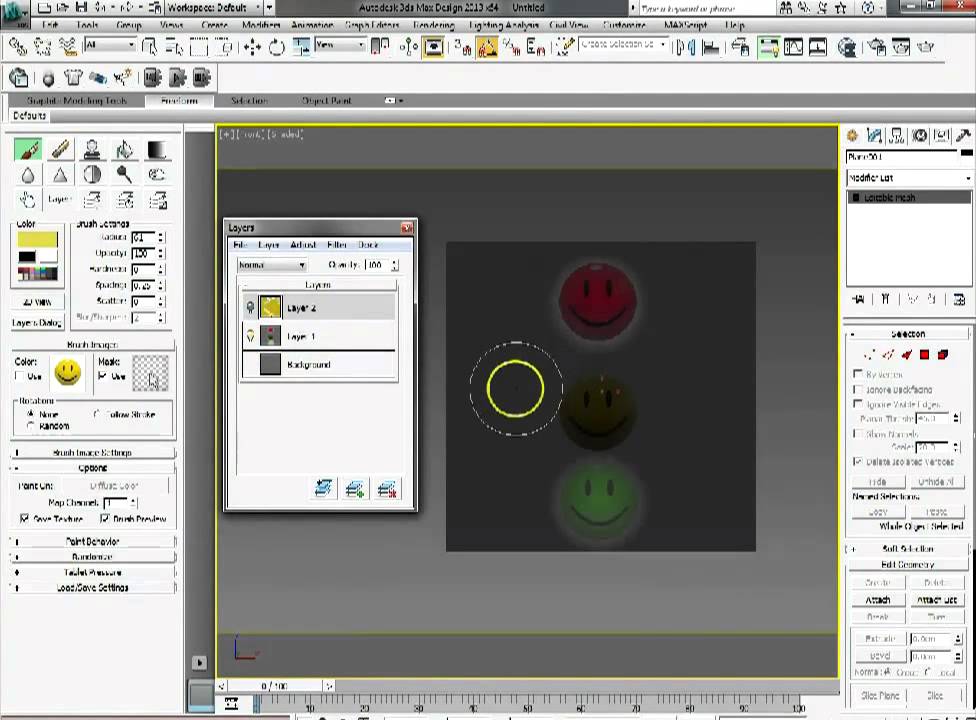Open the Workspace: Default dropdown
The image size is (976, 720).
(214, 7)
